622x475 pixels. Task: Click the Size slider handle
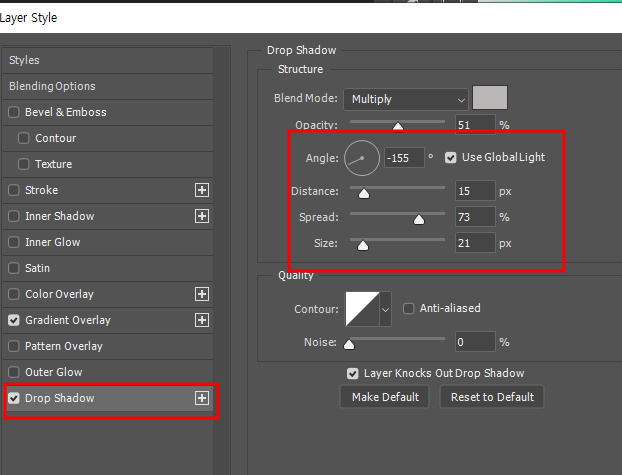363,246
